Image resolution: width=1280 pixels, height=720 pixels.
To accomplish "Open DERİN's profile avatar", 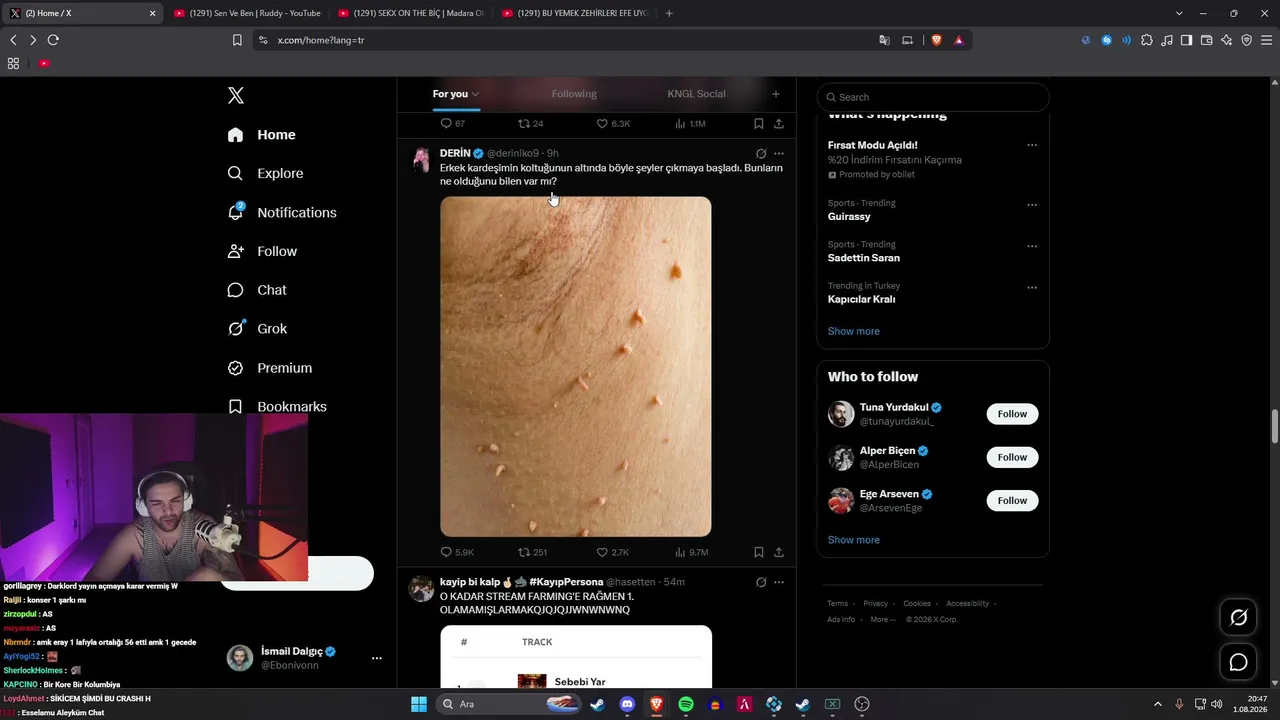I will pyautogui.click(x=422, y=160).
